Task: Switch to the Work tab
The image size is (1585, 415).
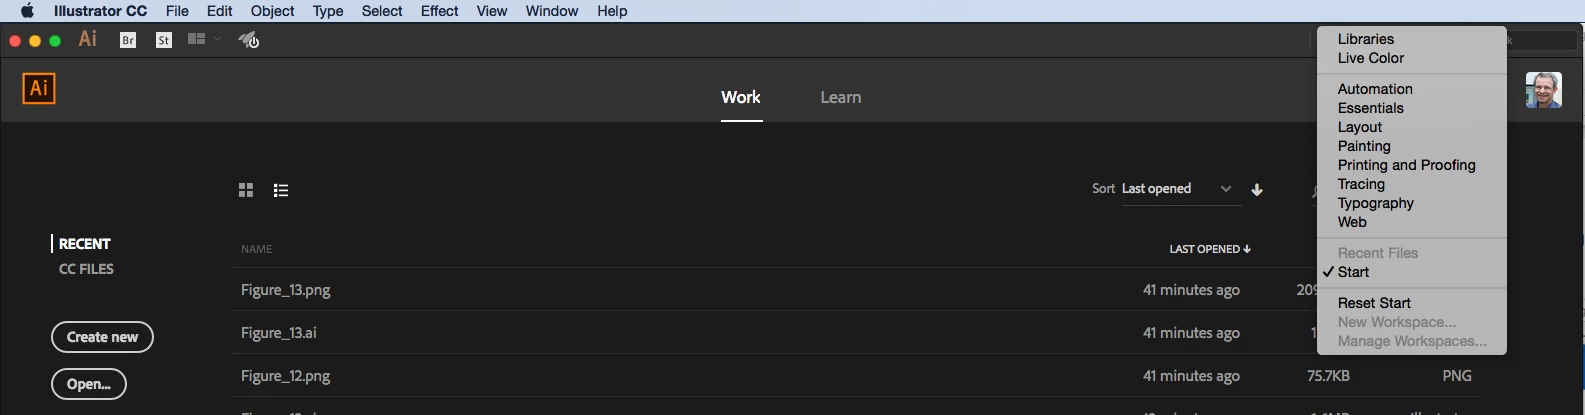Action: pos(741,97)
